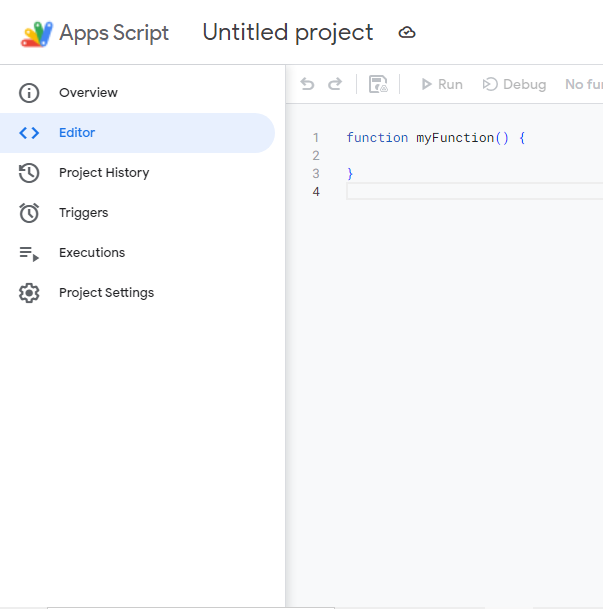Save project to Drive icon
Screen dimensions: 603x609
[378, 84]
